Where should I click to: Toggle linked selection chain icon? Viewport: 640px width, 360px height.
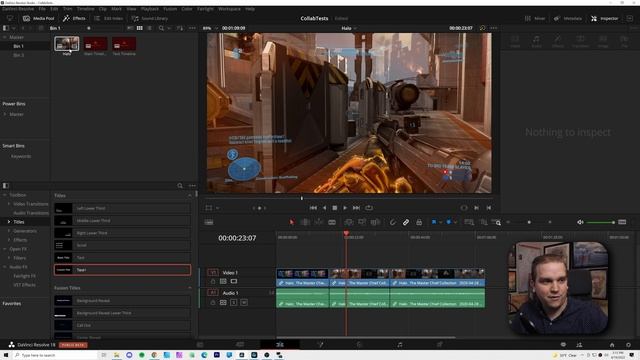coord(406,222)
